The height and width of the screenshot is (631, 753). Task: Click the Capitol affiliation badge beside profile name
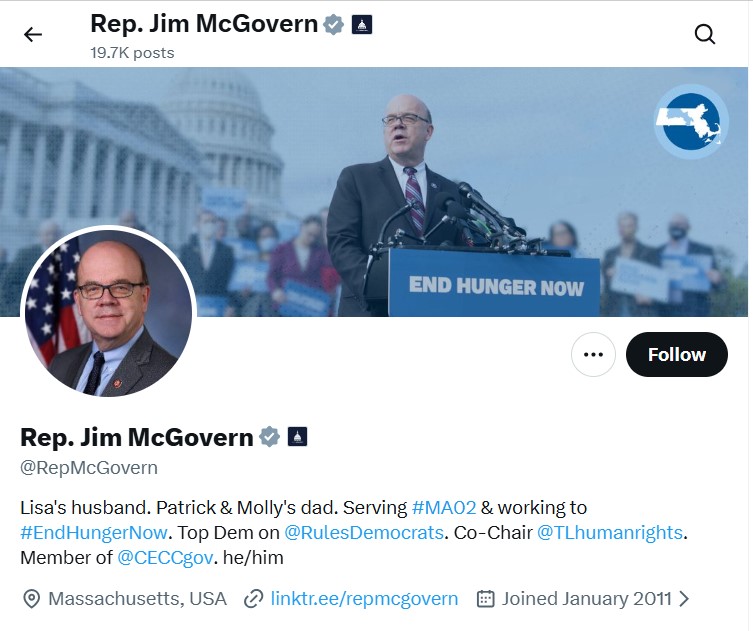[x=297, y=437]
